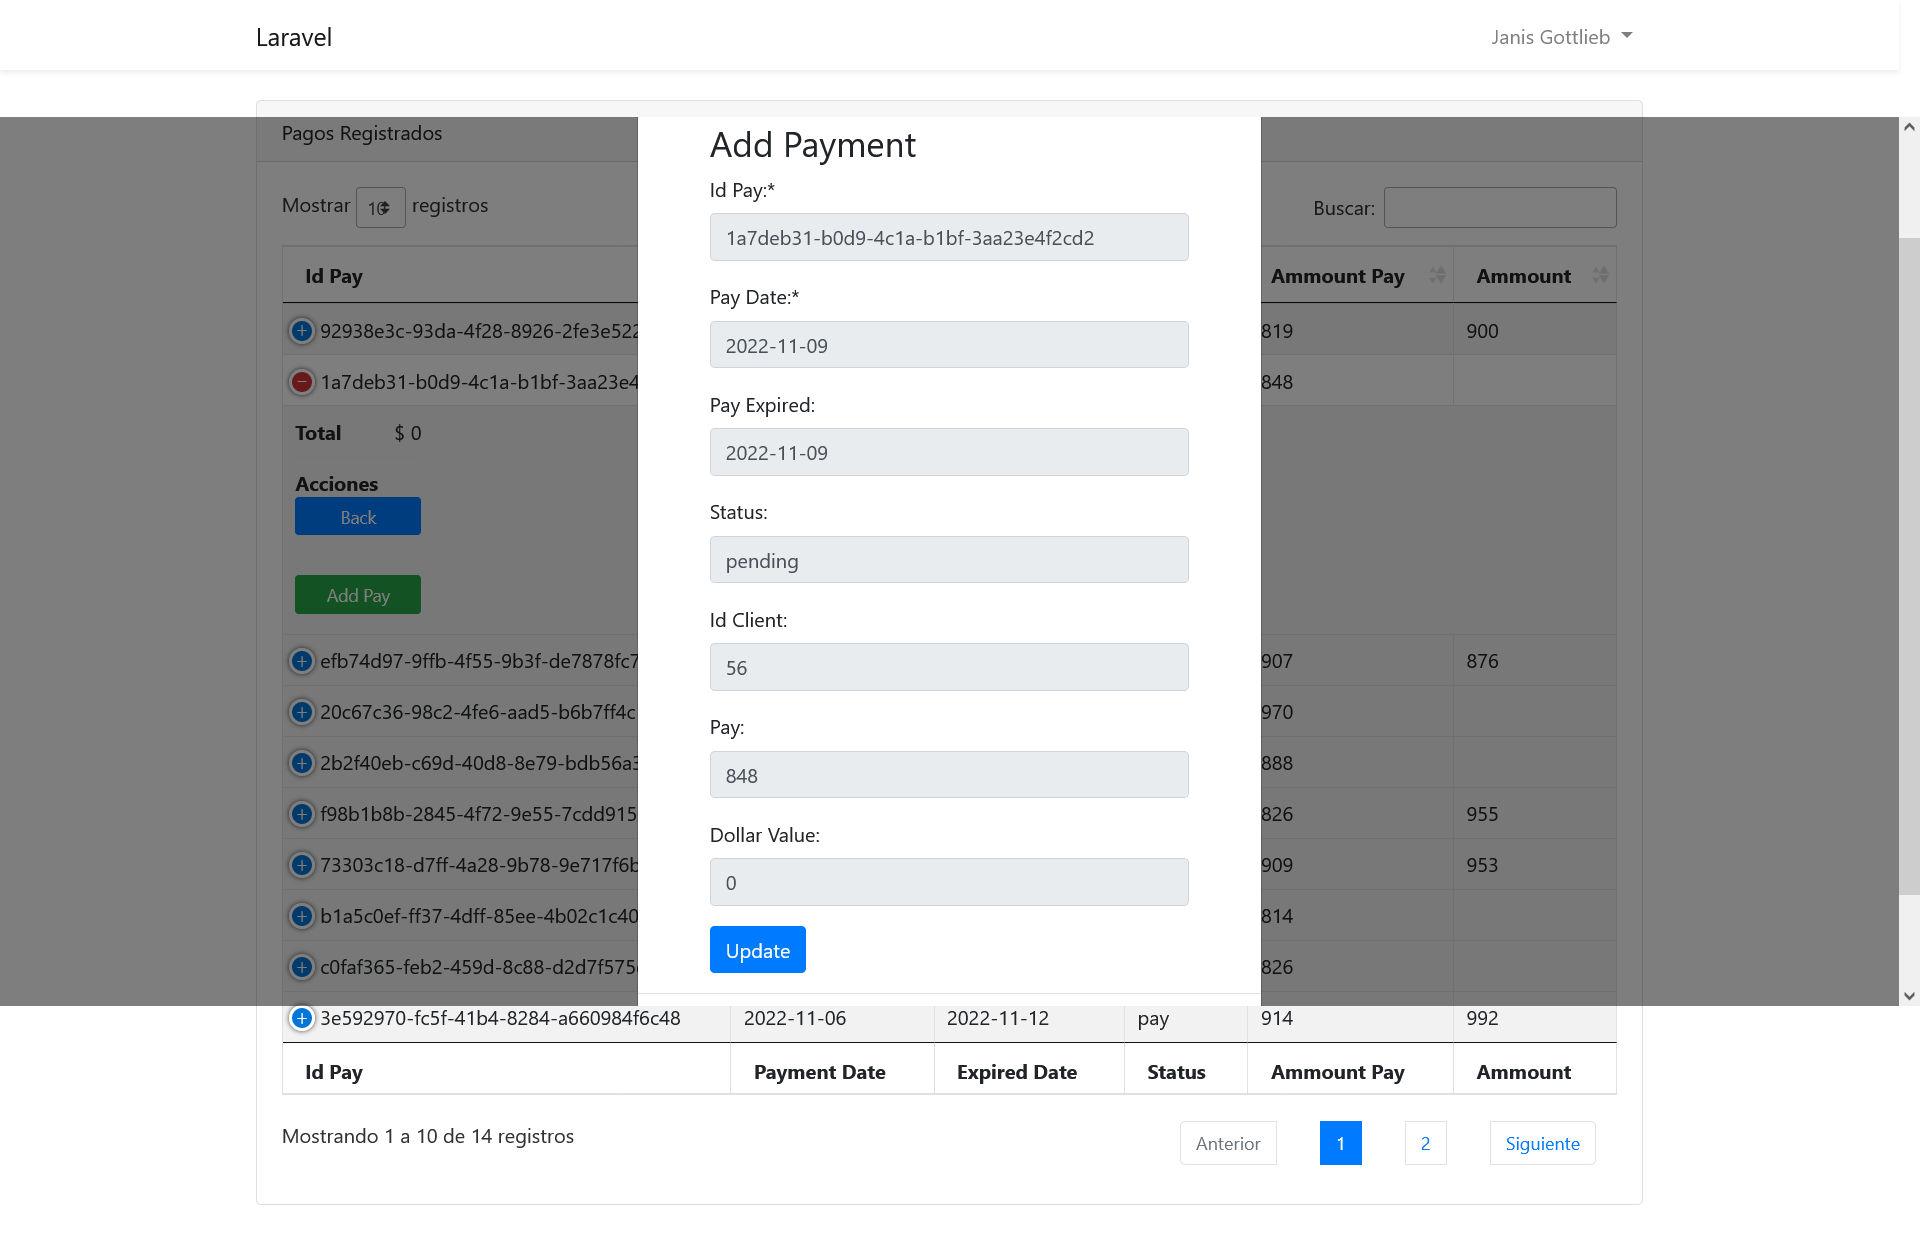
Task: Expand details for payment 73303c18
Action: click(301, 865)
